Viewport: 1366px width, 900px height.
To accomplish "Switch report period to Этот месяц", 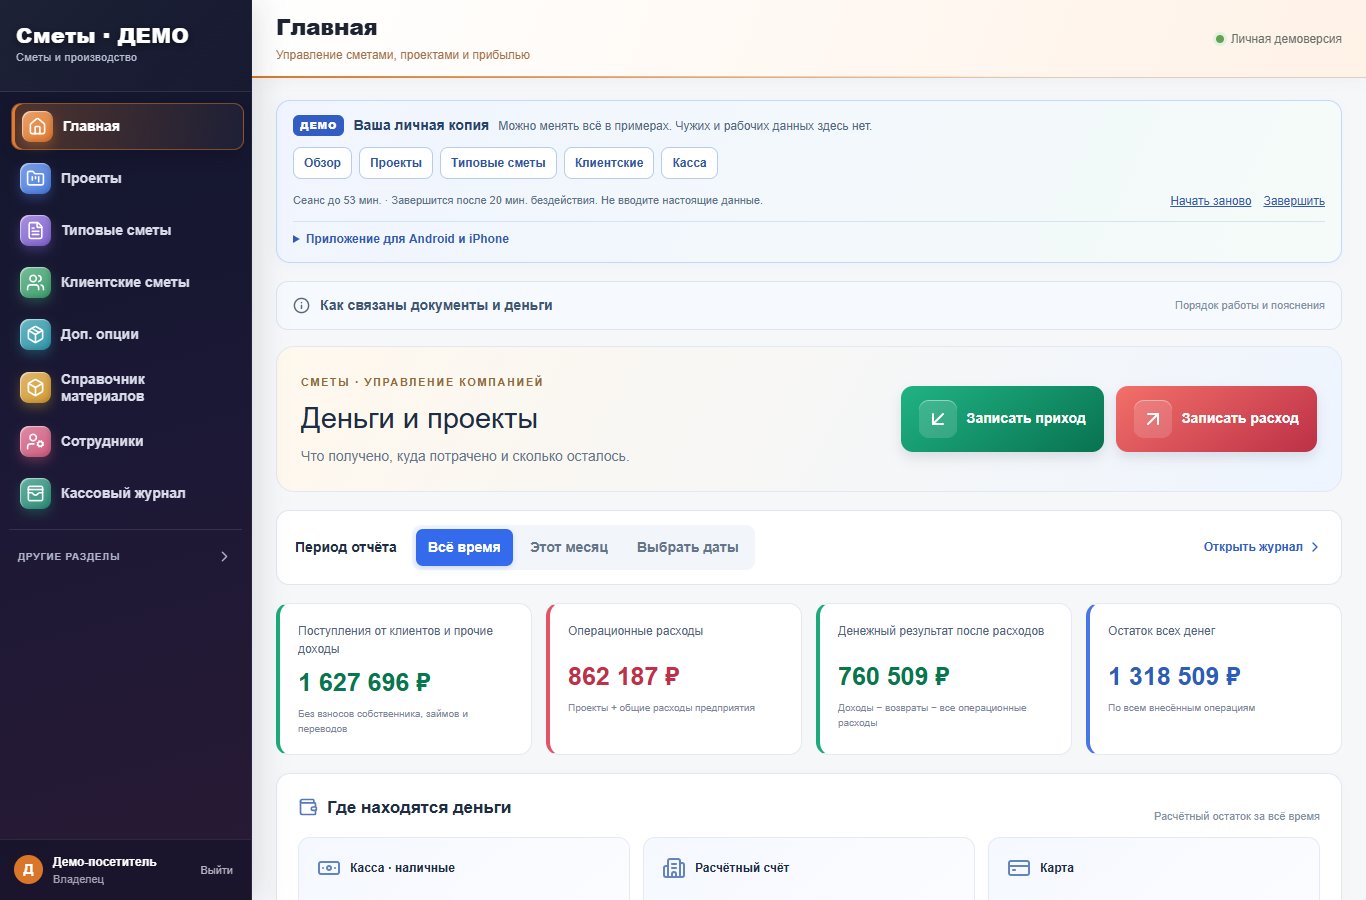I will point(569,547).
